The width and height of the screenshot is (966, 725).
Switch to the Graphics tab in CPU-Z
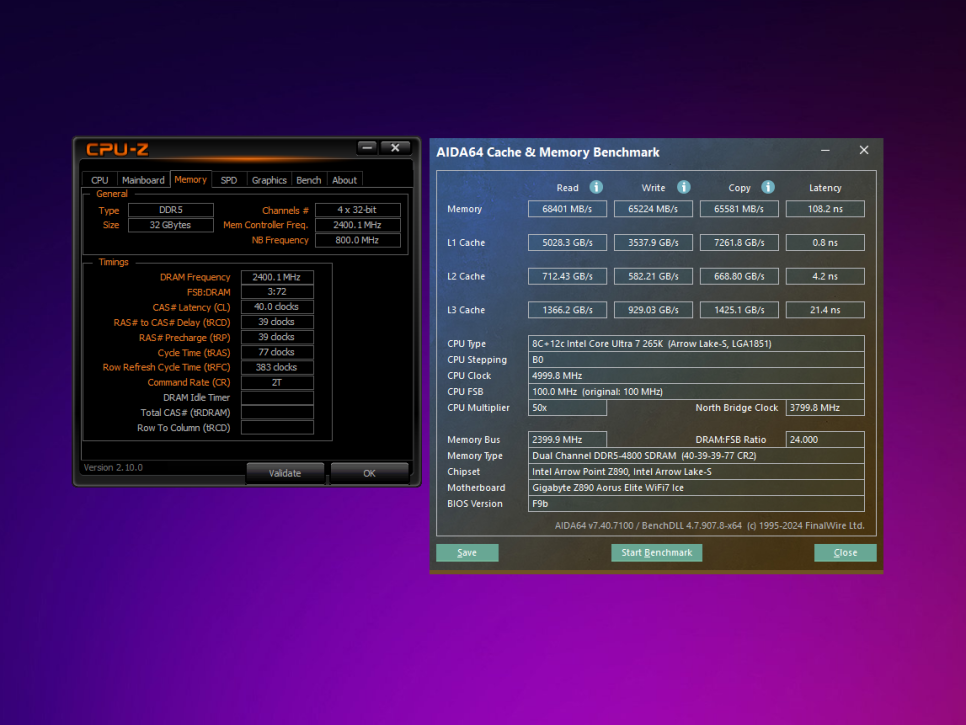269,180
